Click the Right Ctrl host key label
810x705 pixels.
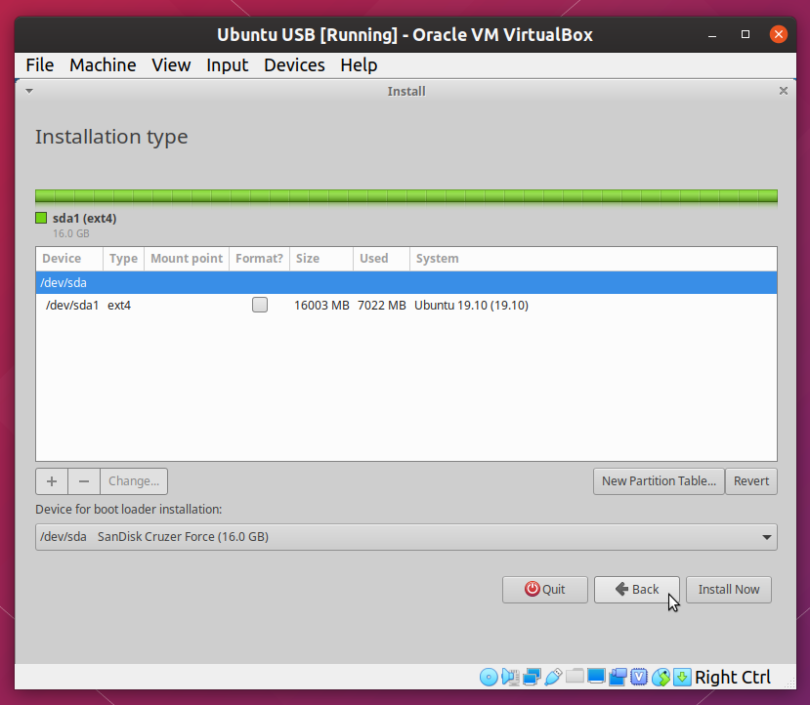coord(733,677)
